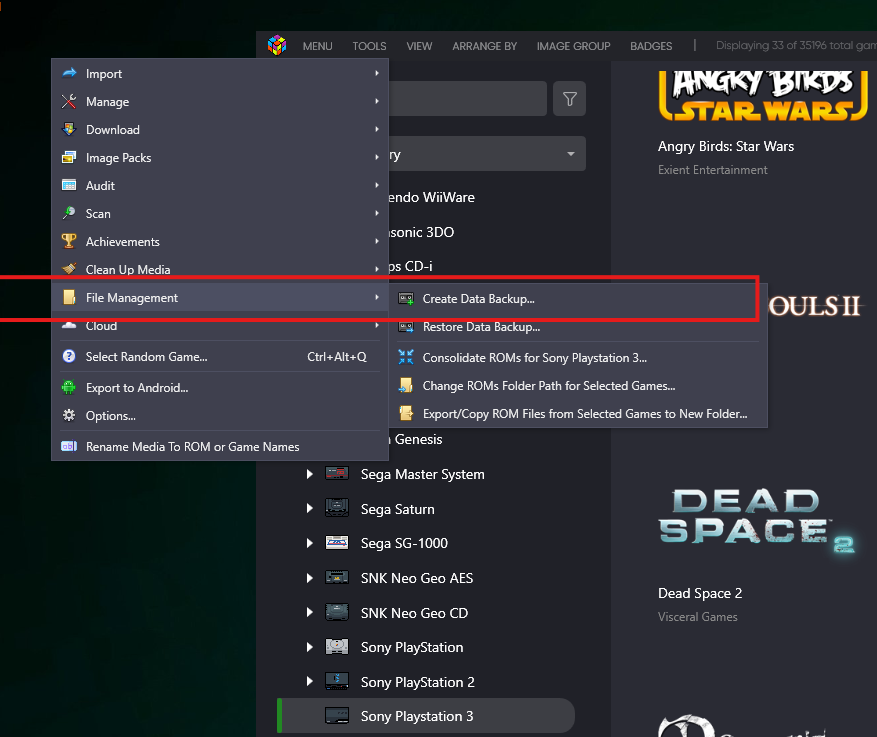877x737 pixels.
Task: Open the Image Packs submenu
Action: pos(220,157)
